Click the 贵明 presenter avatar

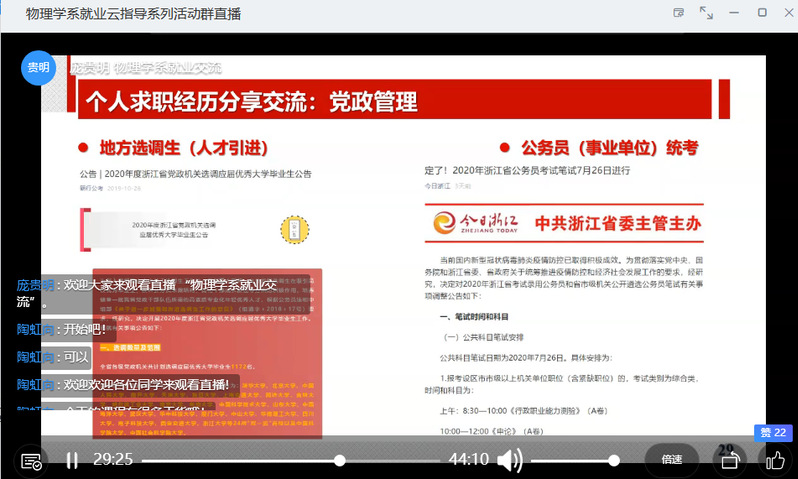click(38, 68)
